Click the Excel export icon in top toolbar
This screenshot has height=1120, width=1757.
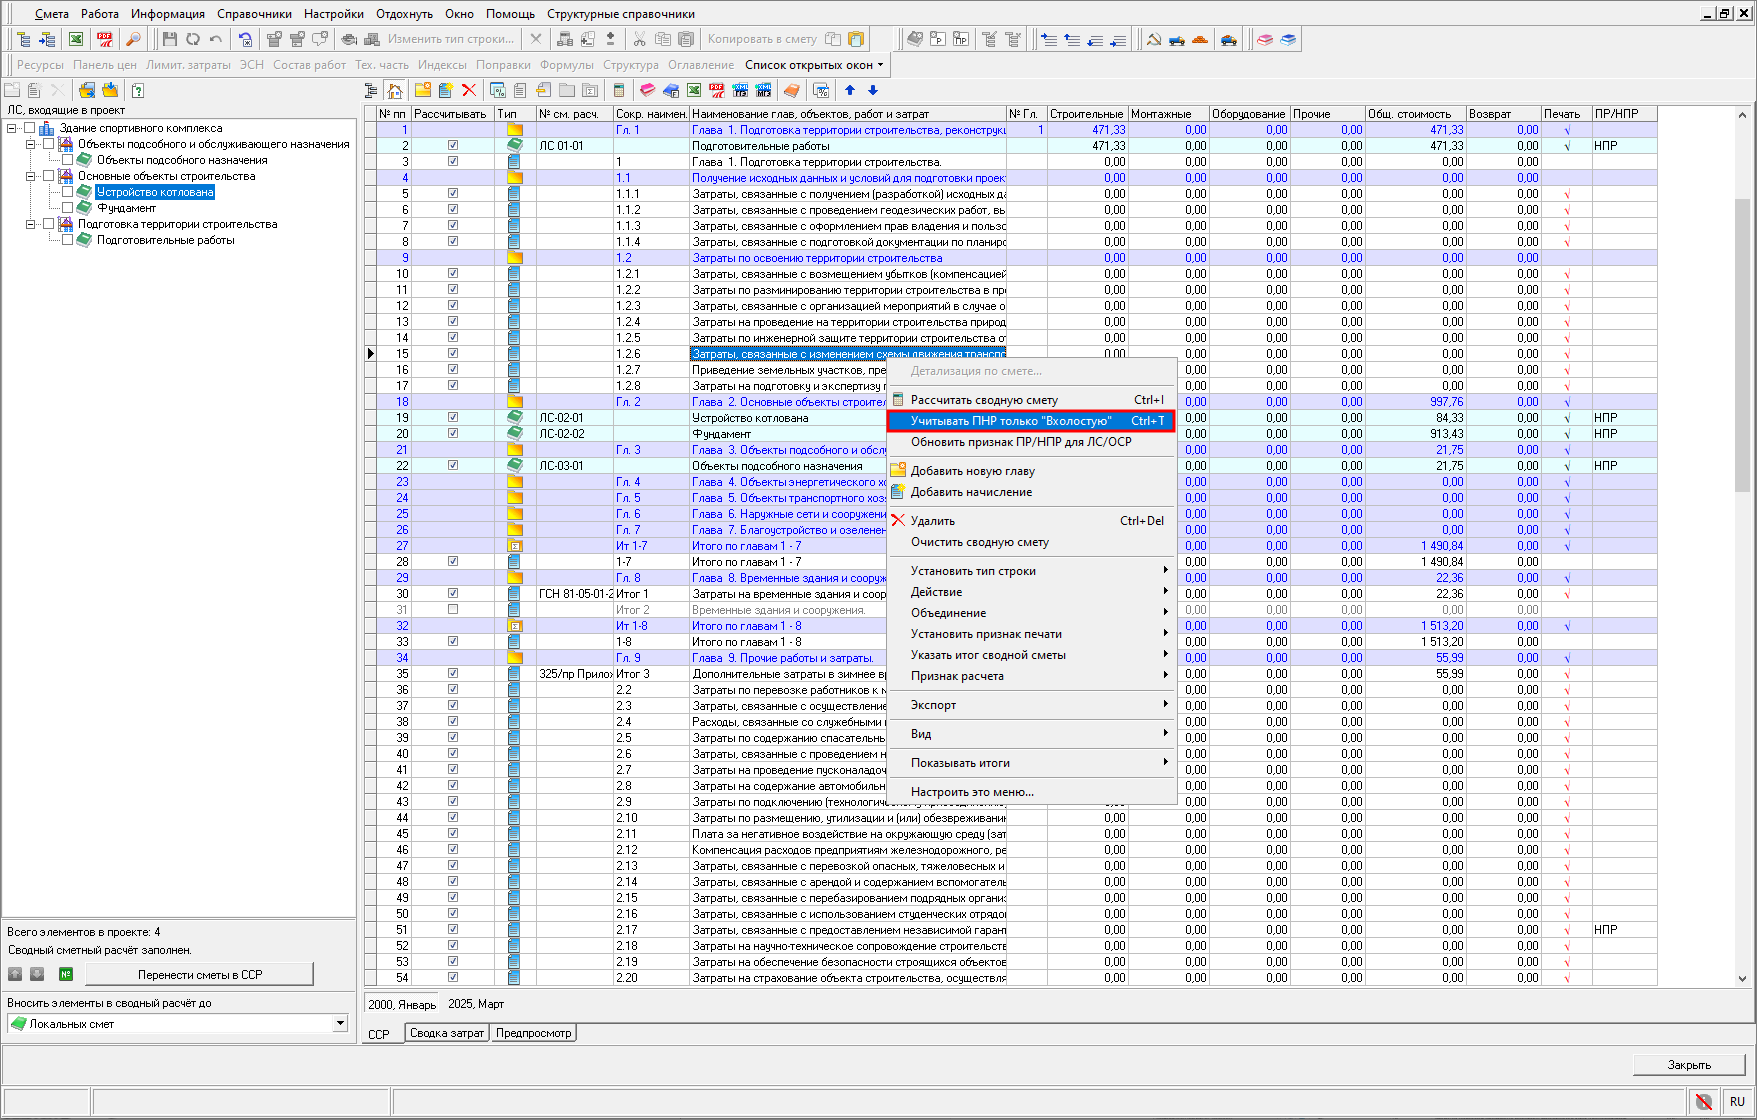pos(76,39)
